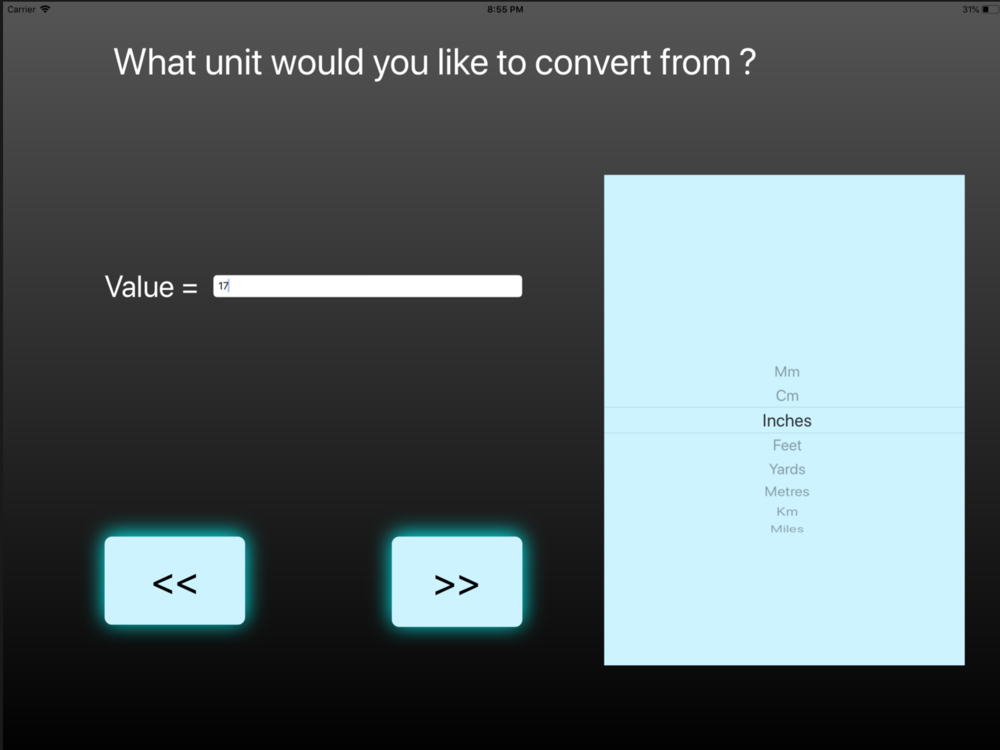Tap the << back button

pos(175,580)
